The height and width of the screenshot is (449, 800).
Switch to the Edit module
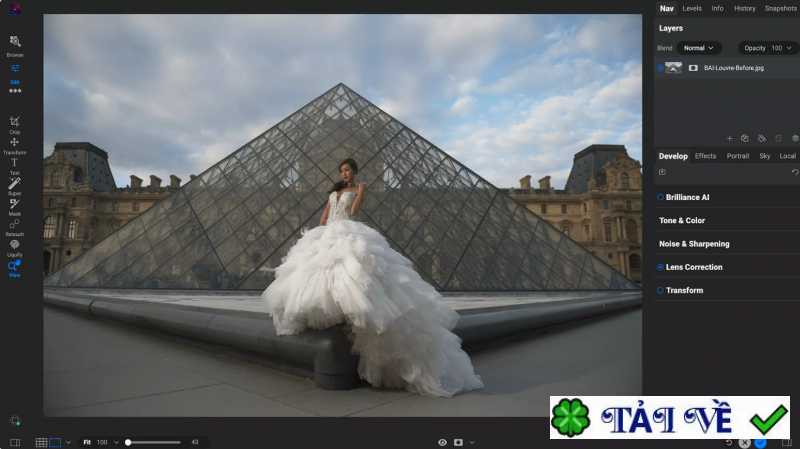click(15, 73)
